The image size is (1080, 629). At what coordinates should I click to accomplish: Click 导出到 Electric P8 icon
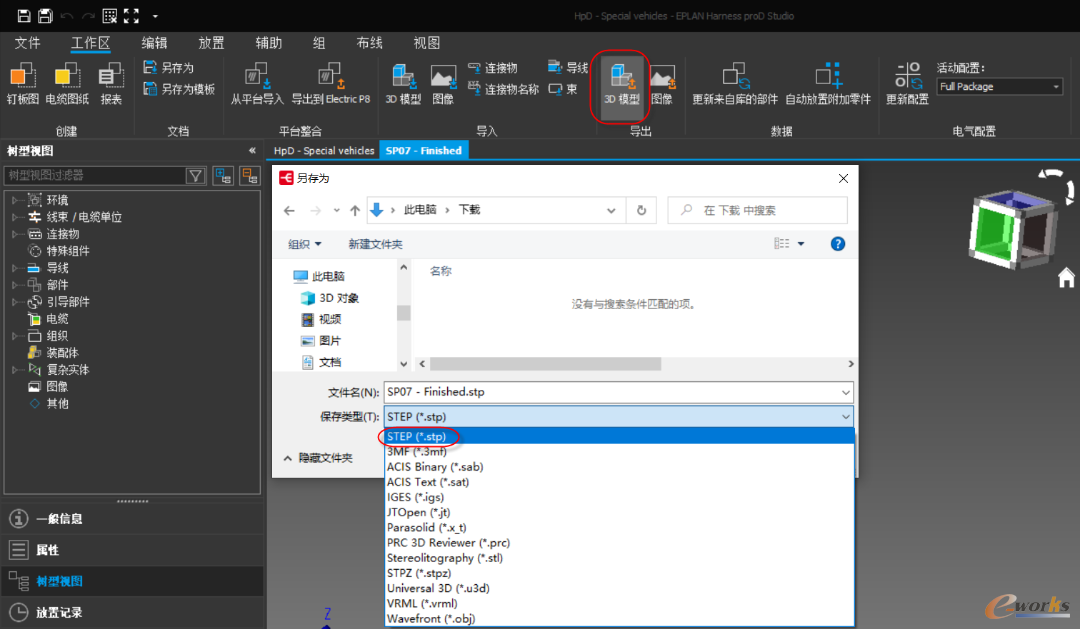pyautogui.click(x=331, y=84)
